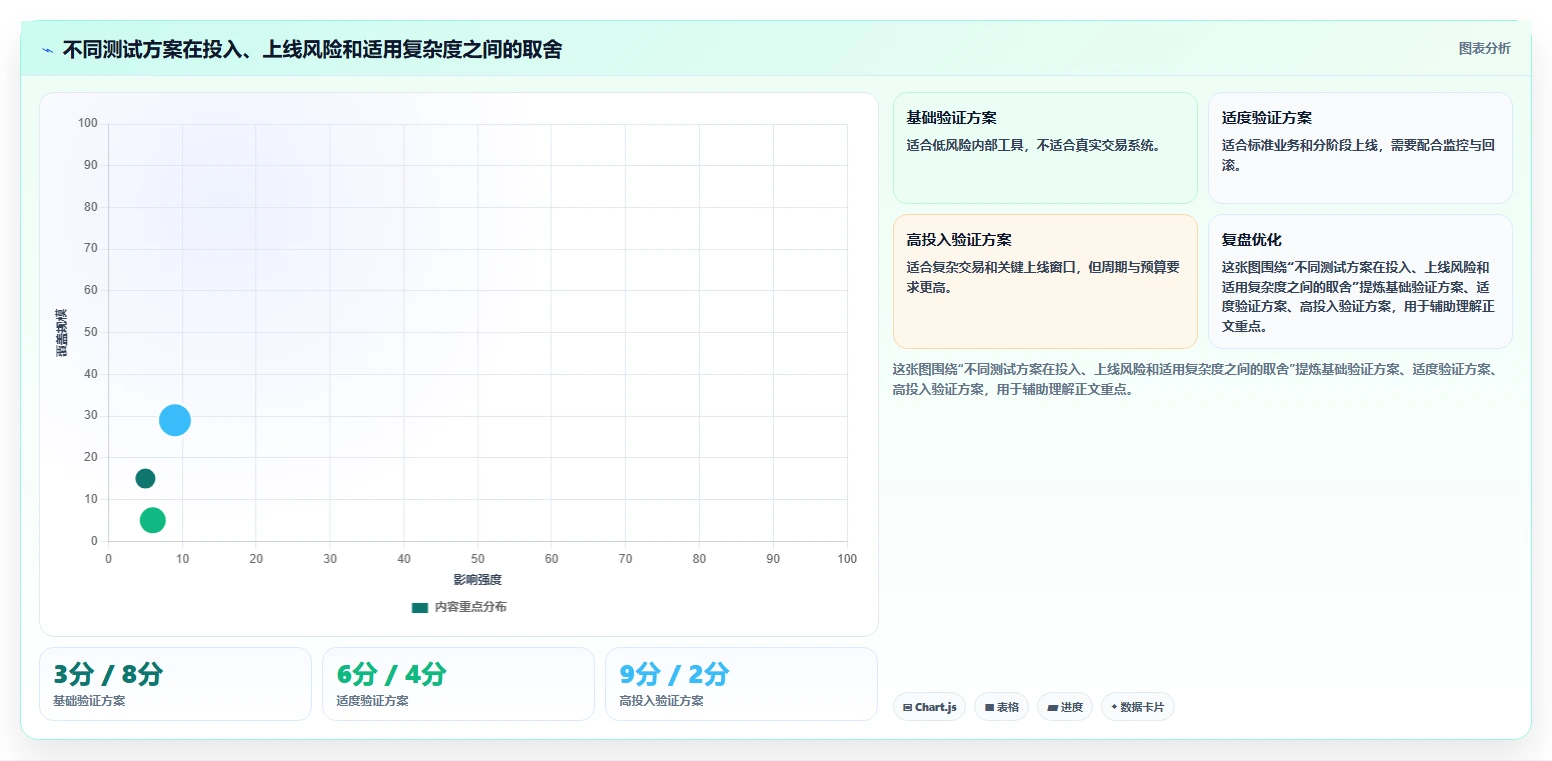
Task: Select the dark teal bubble on chart
Action: [x=145, y=479]
